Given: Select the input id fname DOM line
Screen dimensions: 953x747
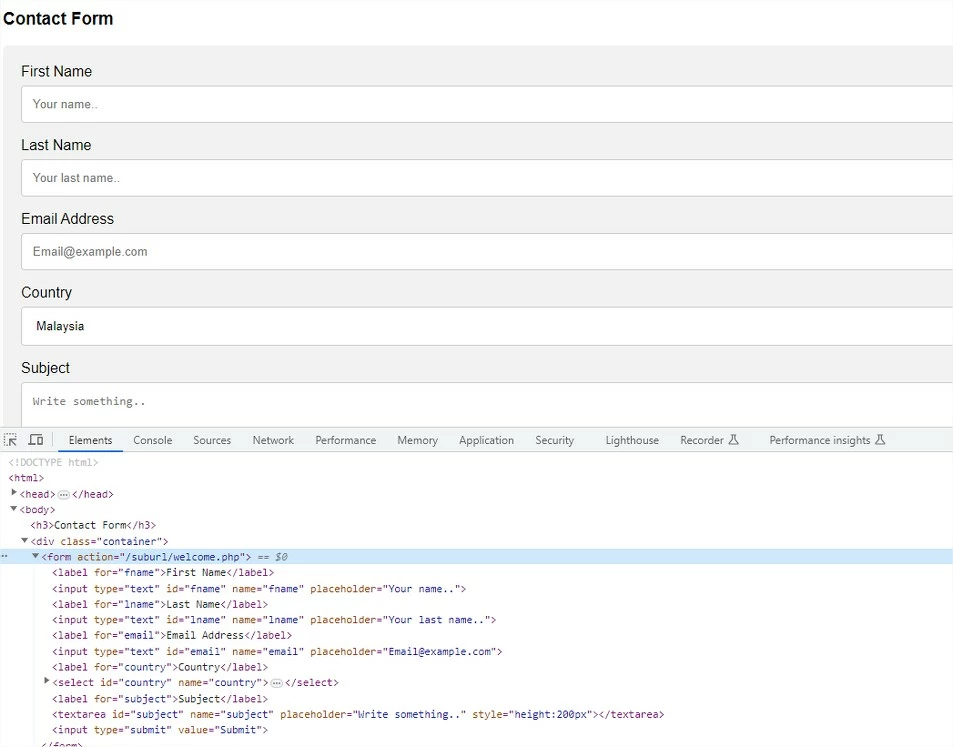Looking at the screenshot, I should [x=259, y=589].
